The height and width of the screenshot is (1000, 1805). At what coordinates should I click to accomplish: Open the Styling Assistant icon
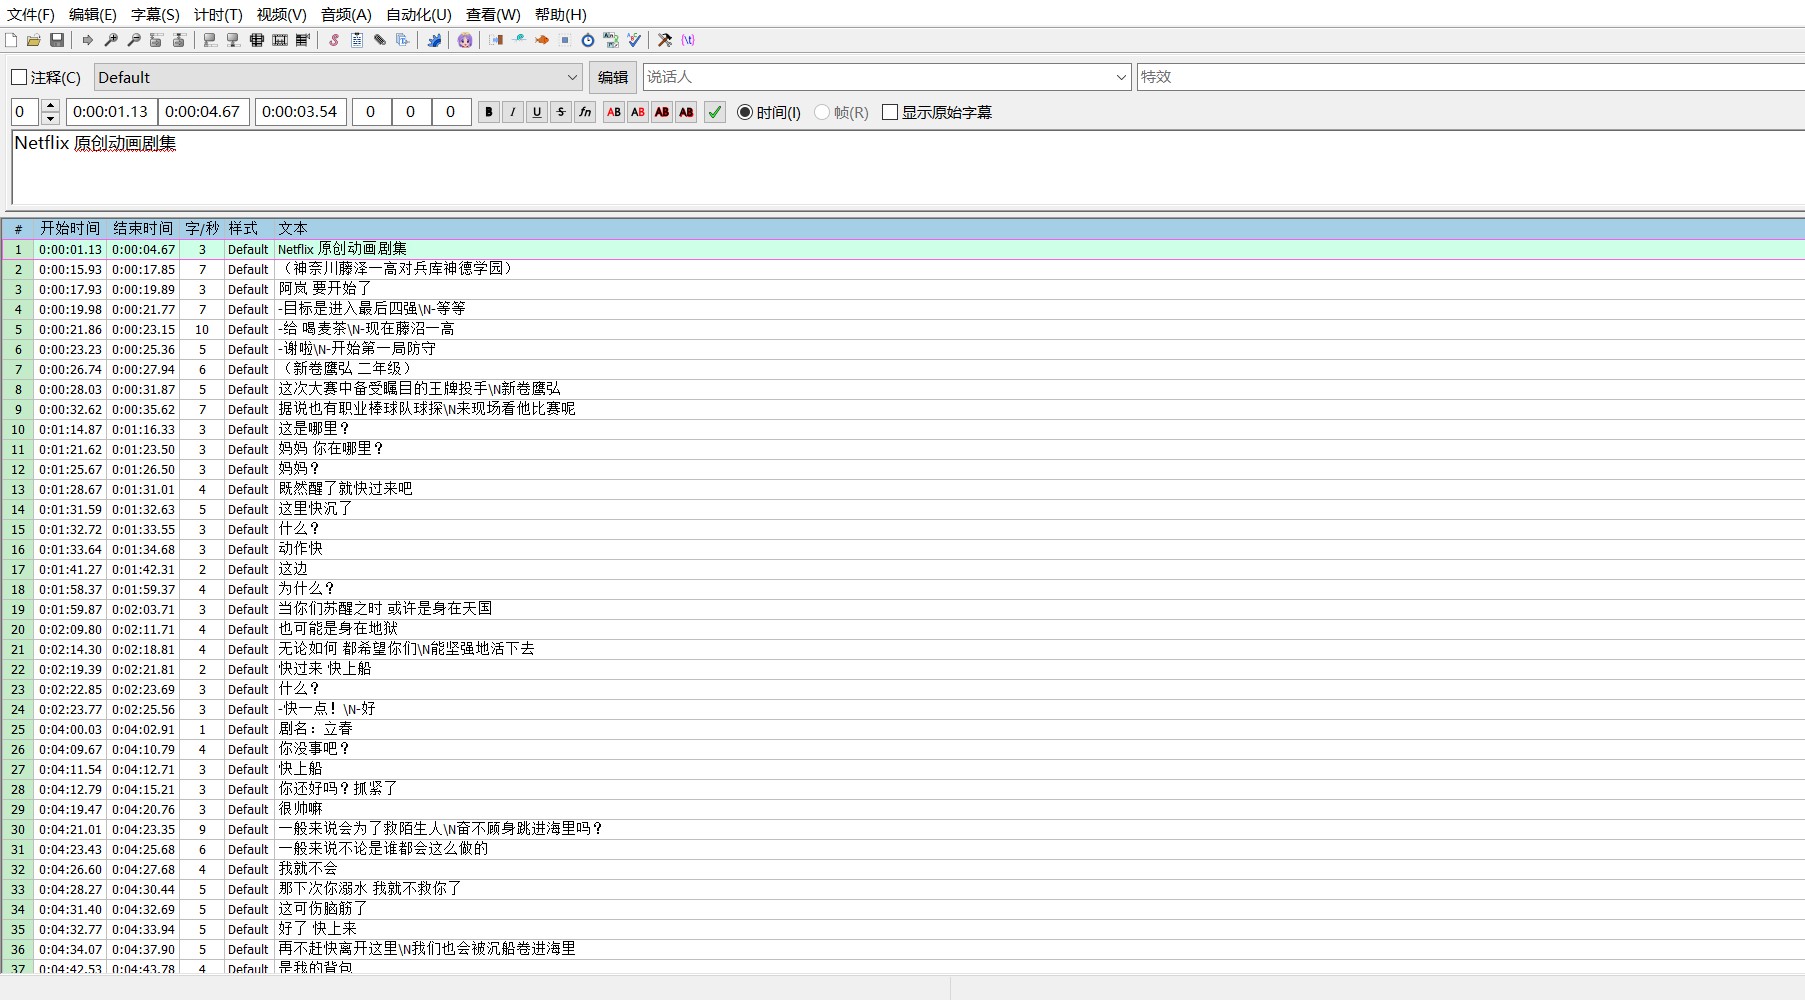click(519, 40)
